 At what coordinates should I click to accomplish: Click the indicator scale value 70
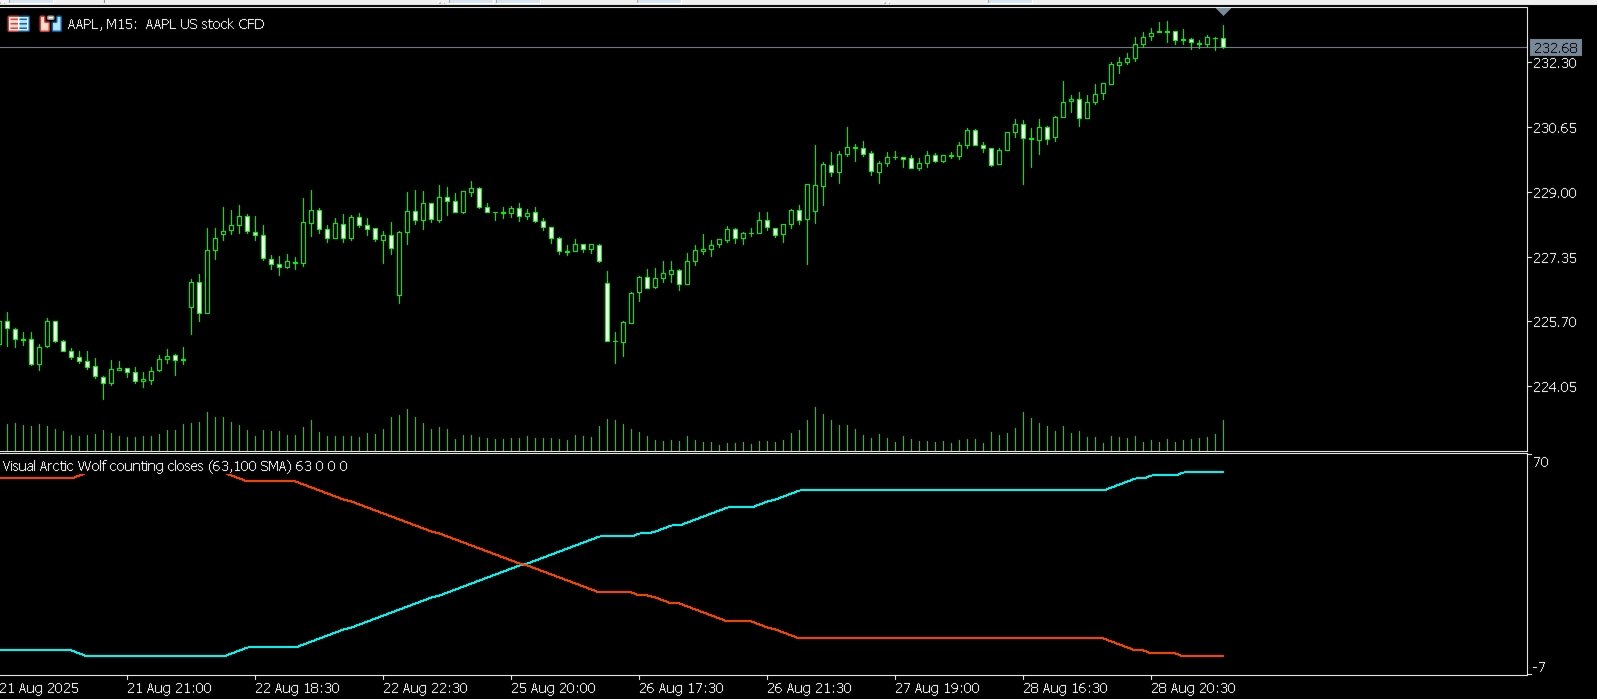point(1541,462)
